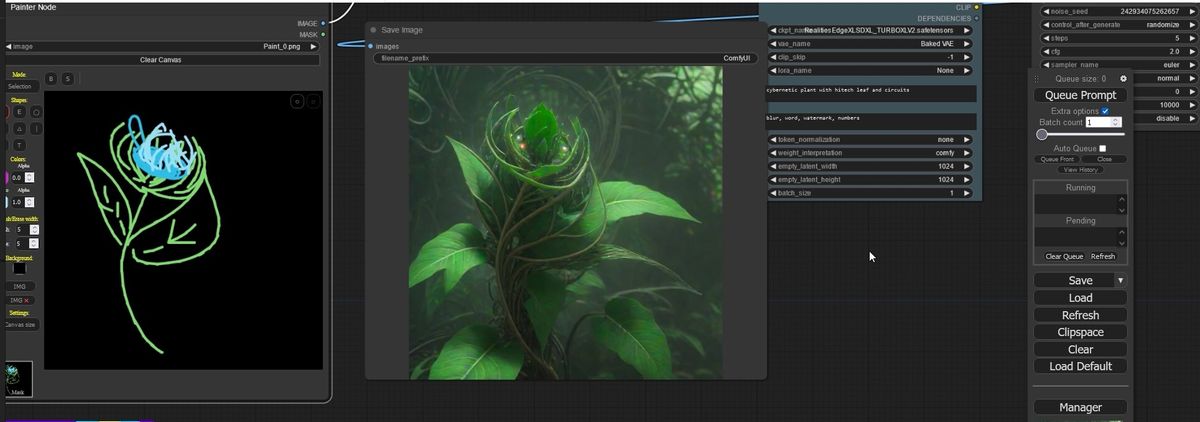1200x422 pixels.
Task: Open Clipspace from the side menu
Action: pyautogui.click(x=1080, y=332)
